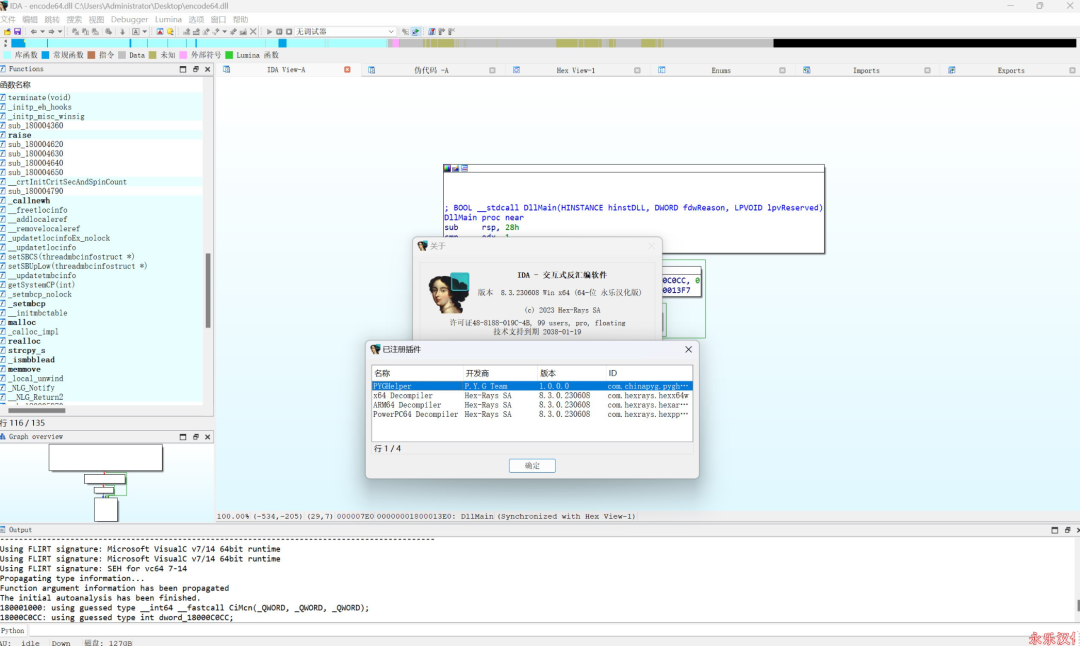Click the blue-red breakpoint list toolbar icon
Screen dimensions: 1080x646
(432, 32)
